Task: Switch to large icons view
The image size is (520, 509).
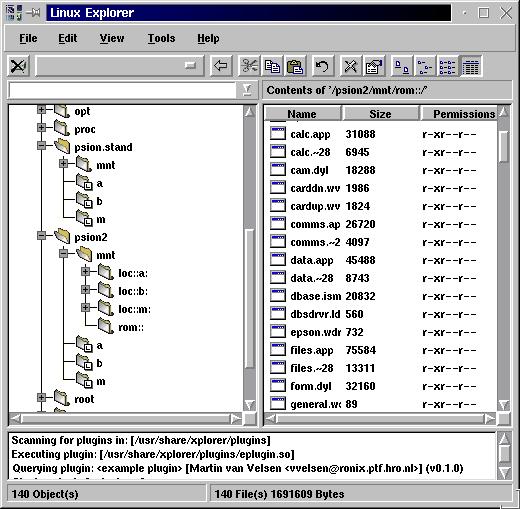Action: (401, 66)
